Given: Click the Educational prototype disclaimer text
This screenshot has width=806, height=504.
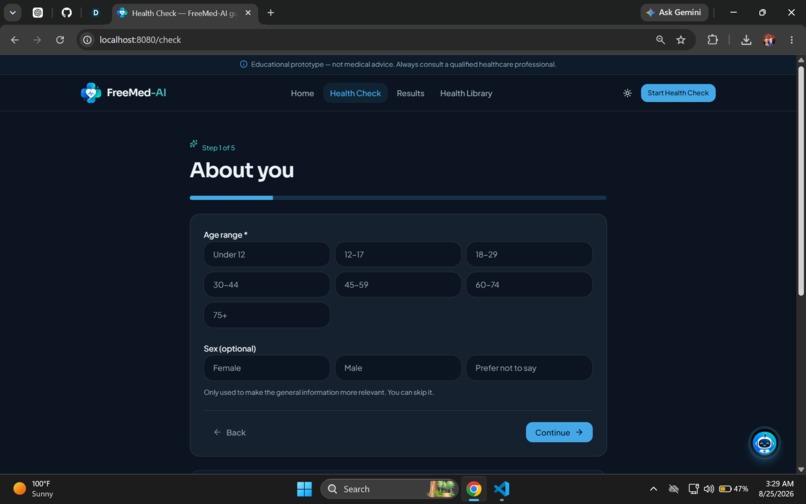Looking at the screenshot, I should [x=403, y=64].
